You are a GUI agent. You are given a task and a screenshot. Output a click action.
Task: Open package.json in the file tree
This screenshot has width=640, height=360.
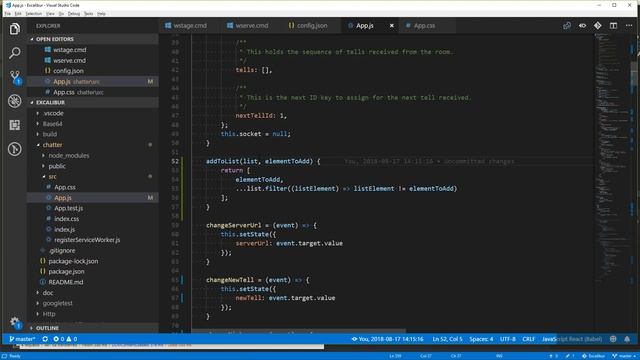[x=93, y=271]
